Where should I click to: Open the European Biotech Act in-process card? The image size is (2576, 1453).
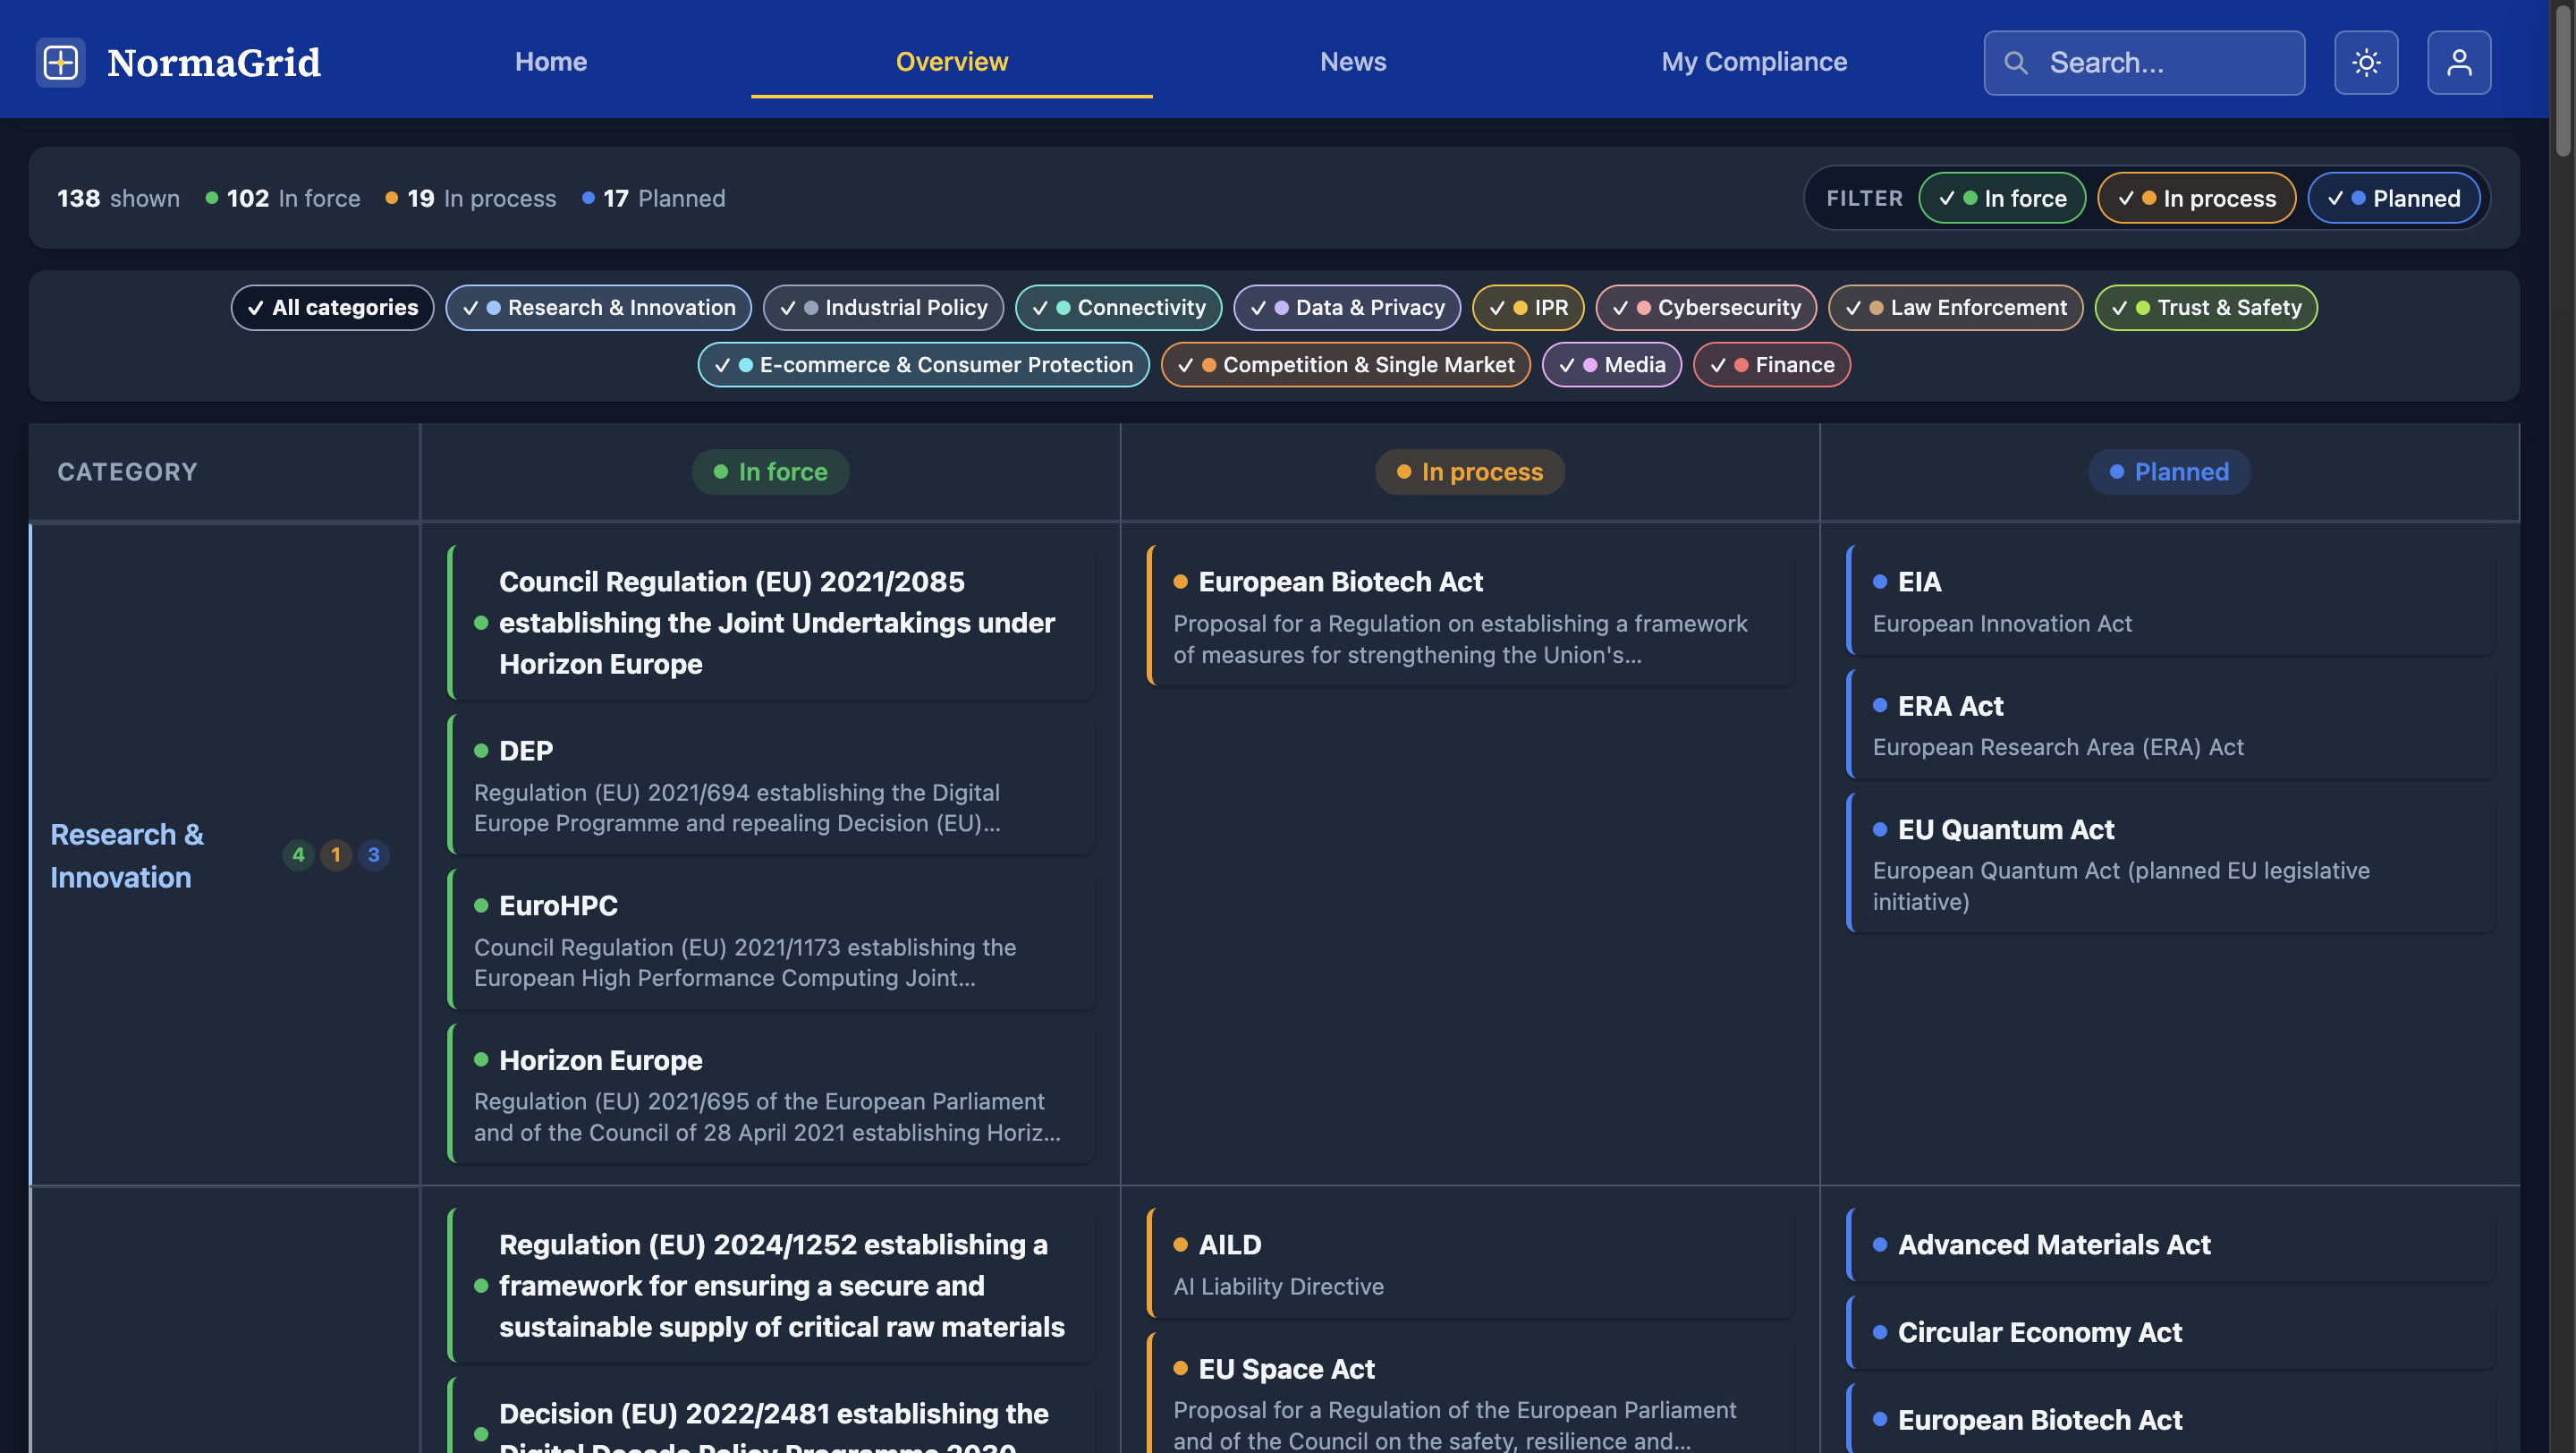click(1470, 616)
